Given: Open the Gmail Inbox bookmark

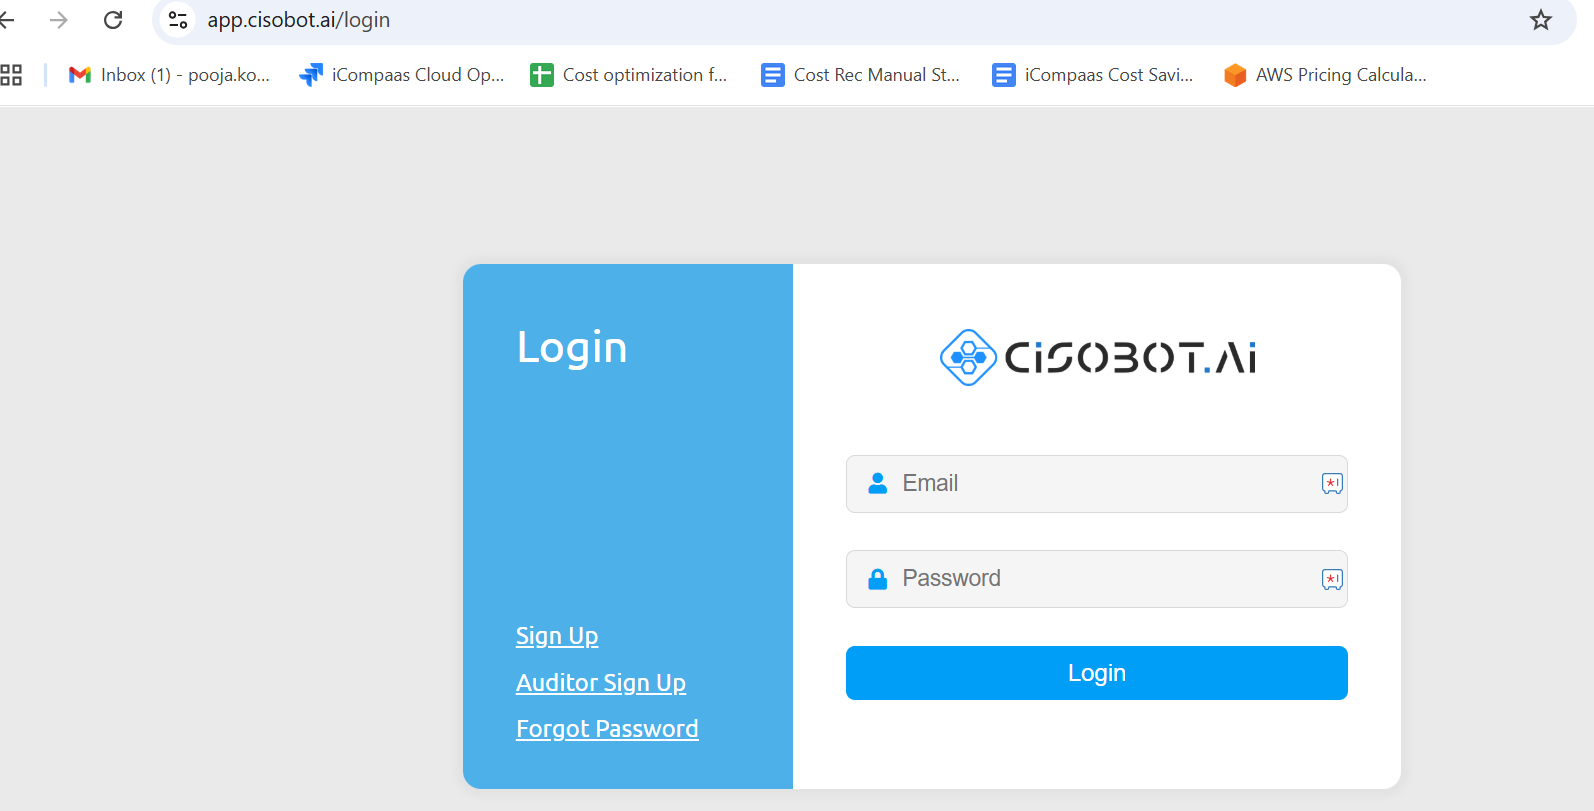Looking at the screenshot, I should click(169, 75).
